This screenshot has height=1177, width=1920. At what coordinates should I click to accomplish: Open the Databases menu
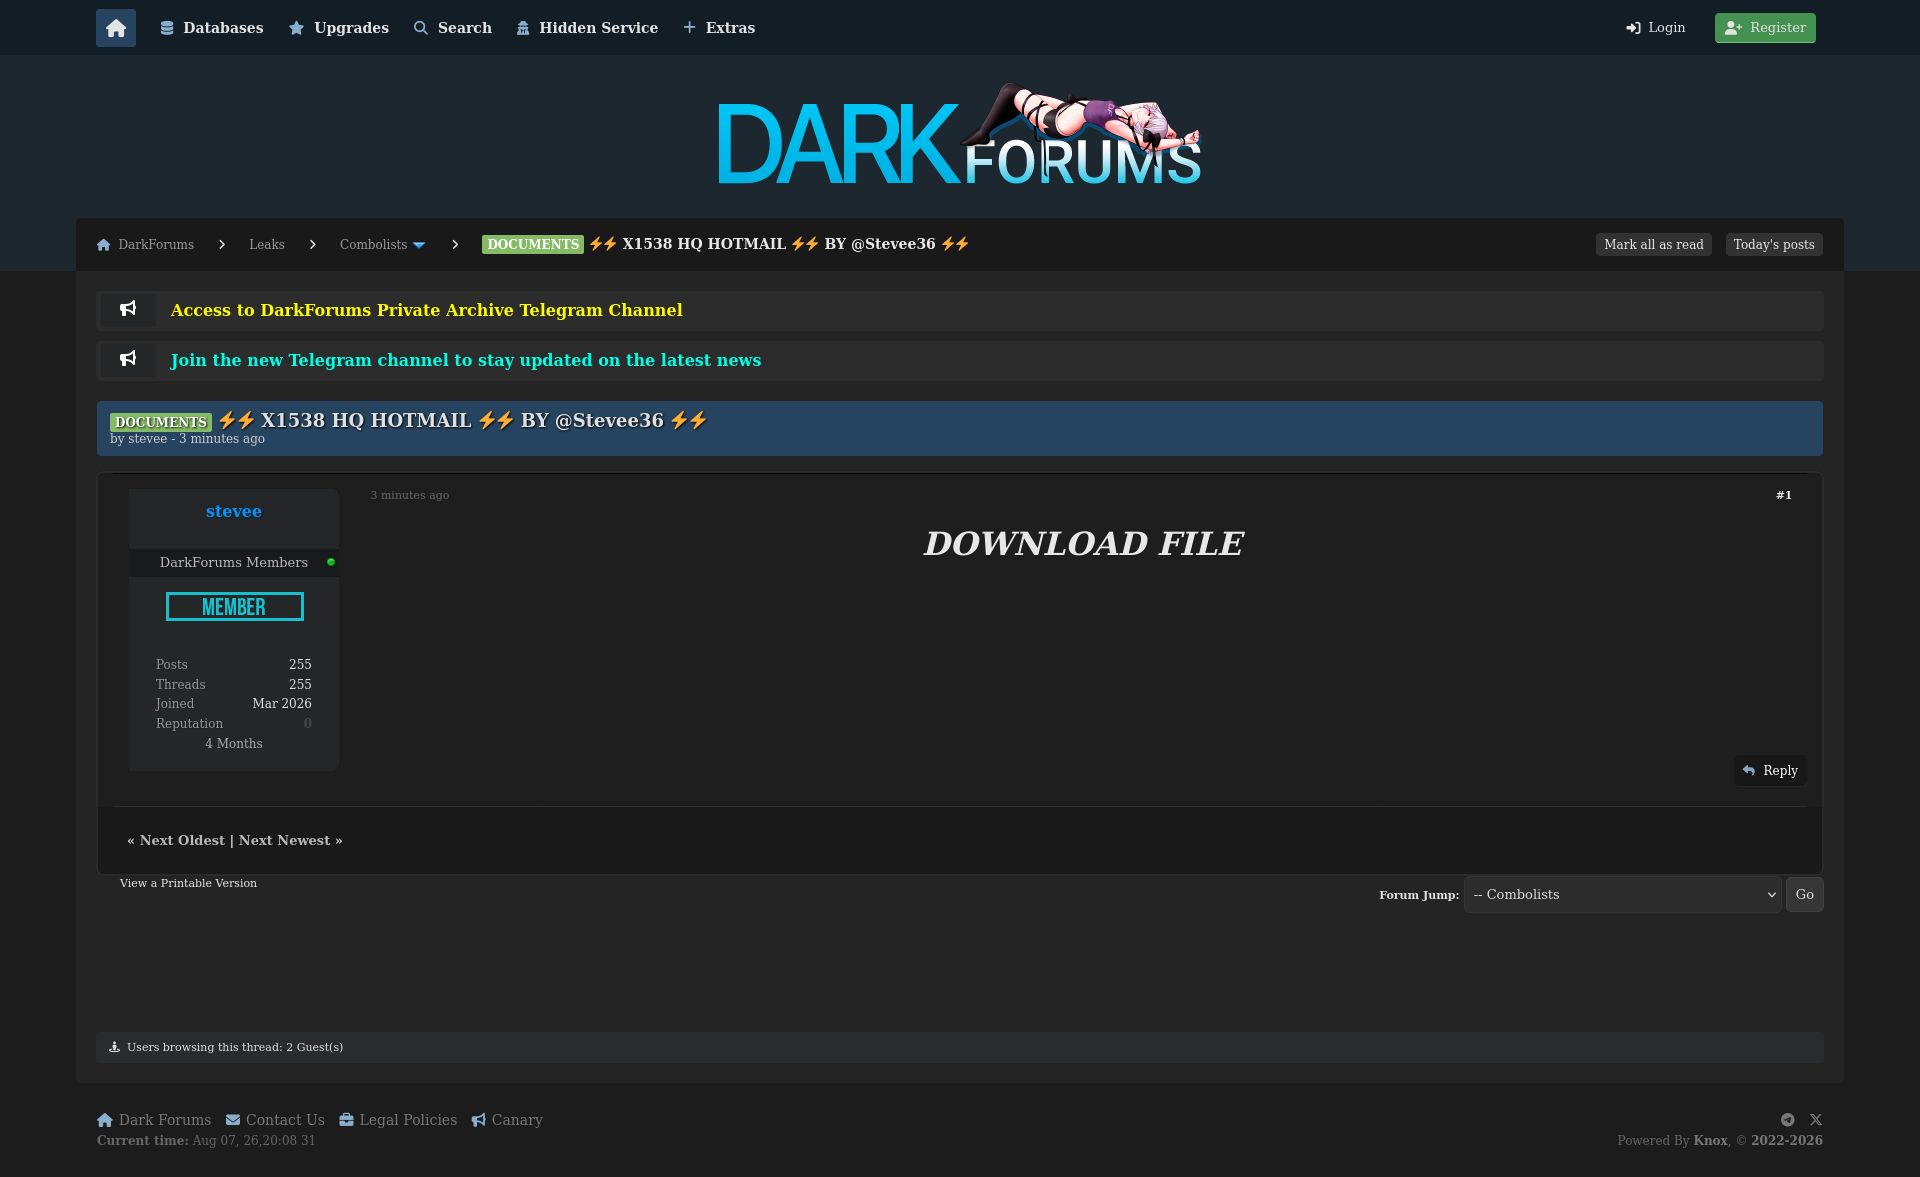212,28
